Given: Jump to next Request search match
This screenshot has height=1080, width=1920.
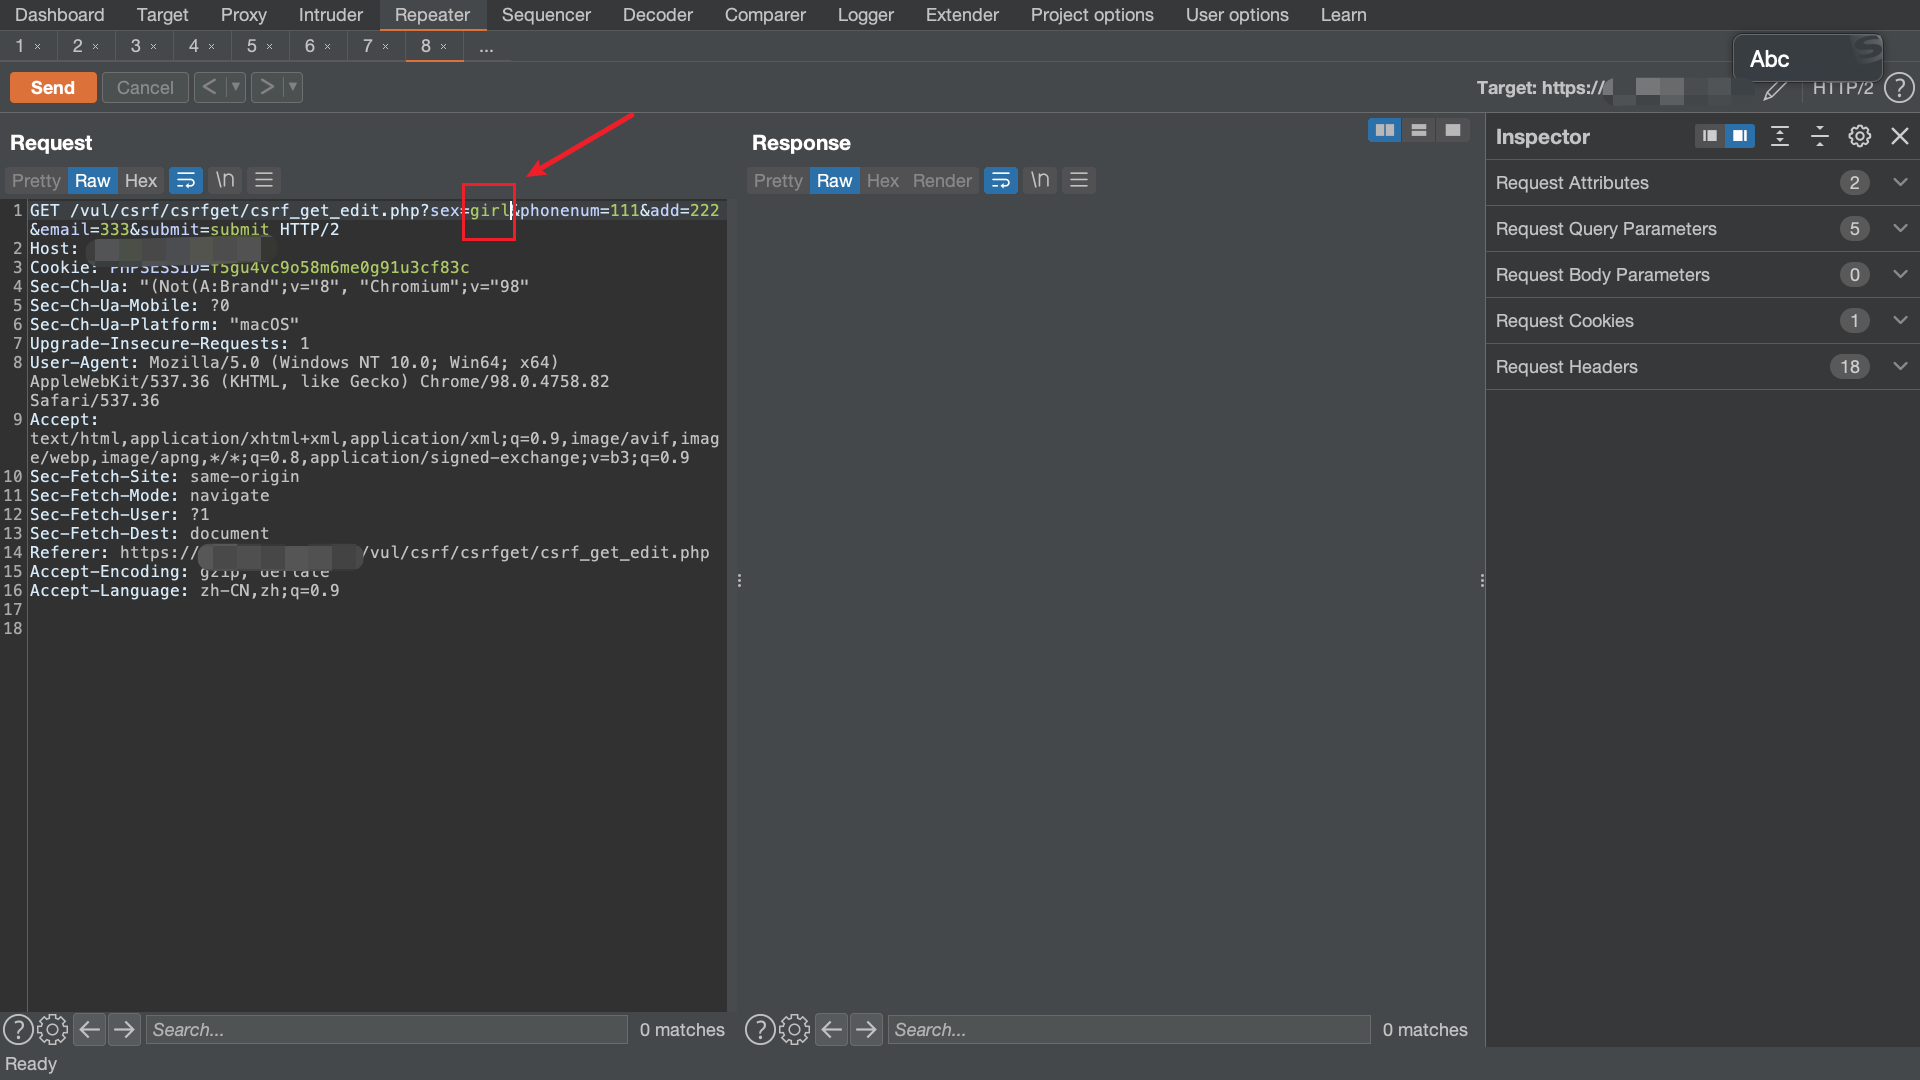Looking at the screenshot, I should tap(125, 1029).
